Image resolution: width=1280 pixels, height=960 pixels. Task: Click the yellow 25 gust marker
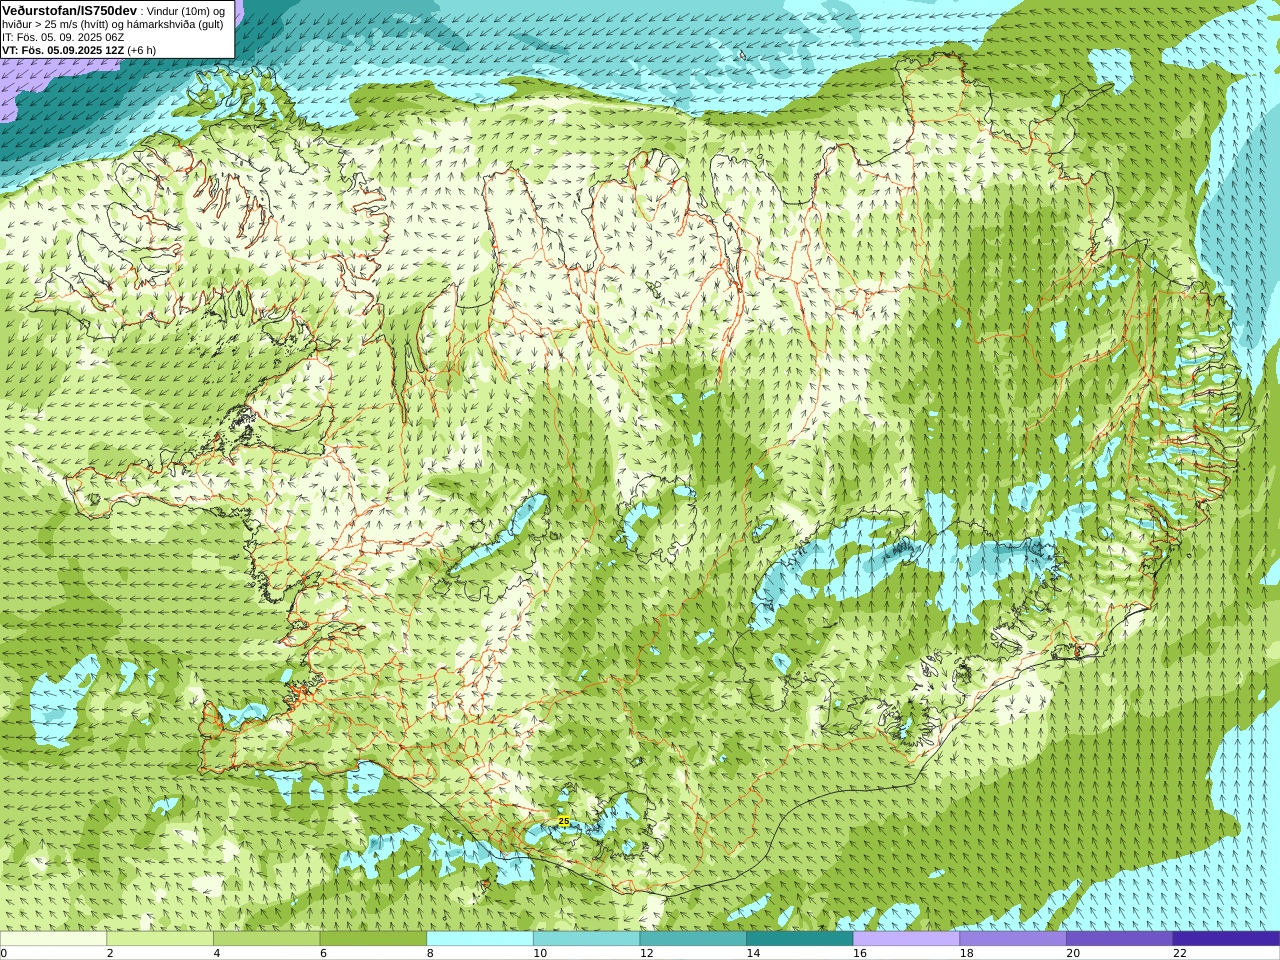564,821
